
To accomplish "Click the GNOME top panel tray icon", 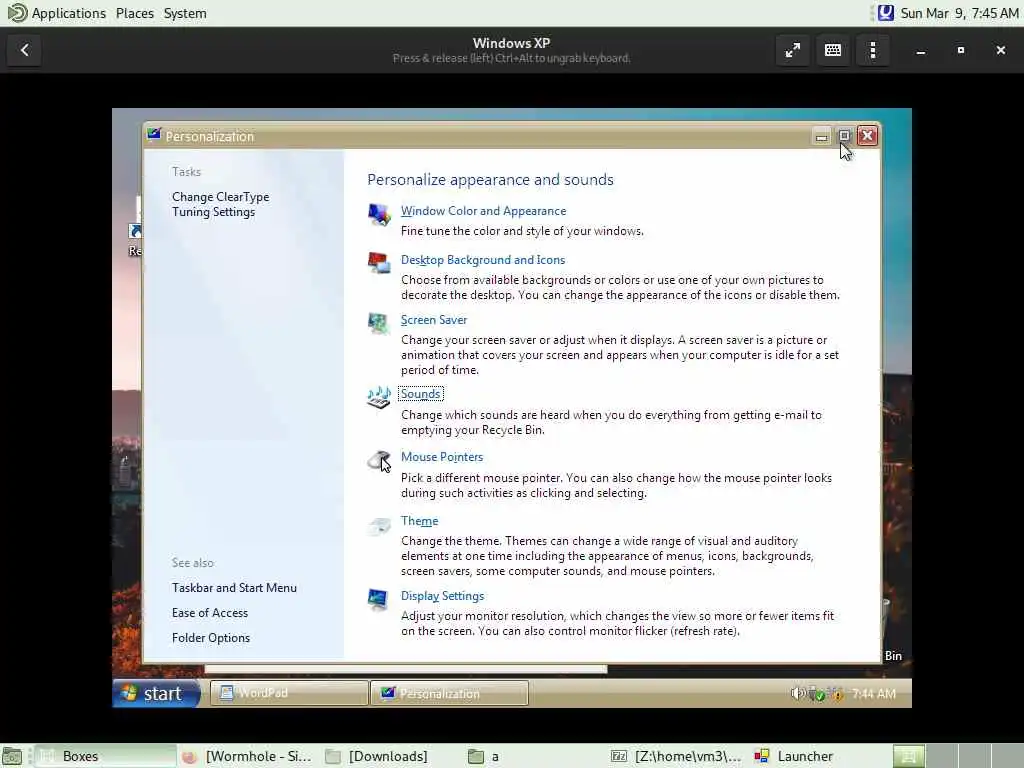I will pos(886,12).
